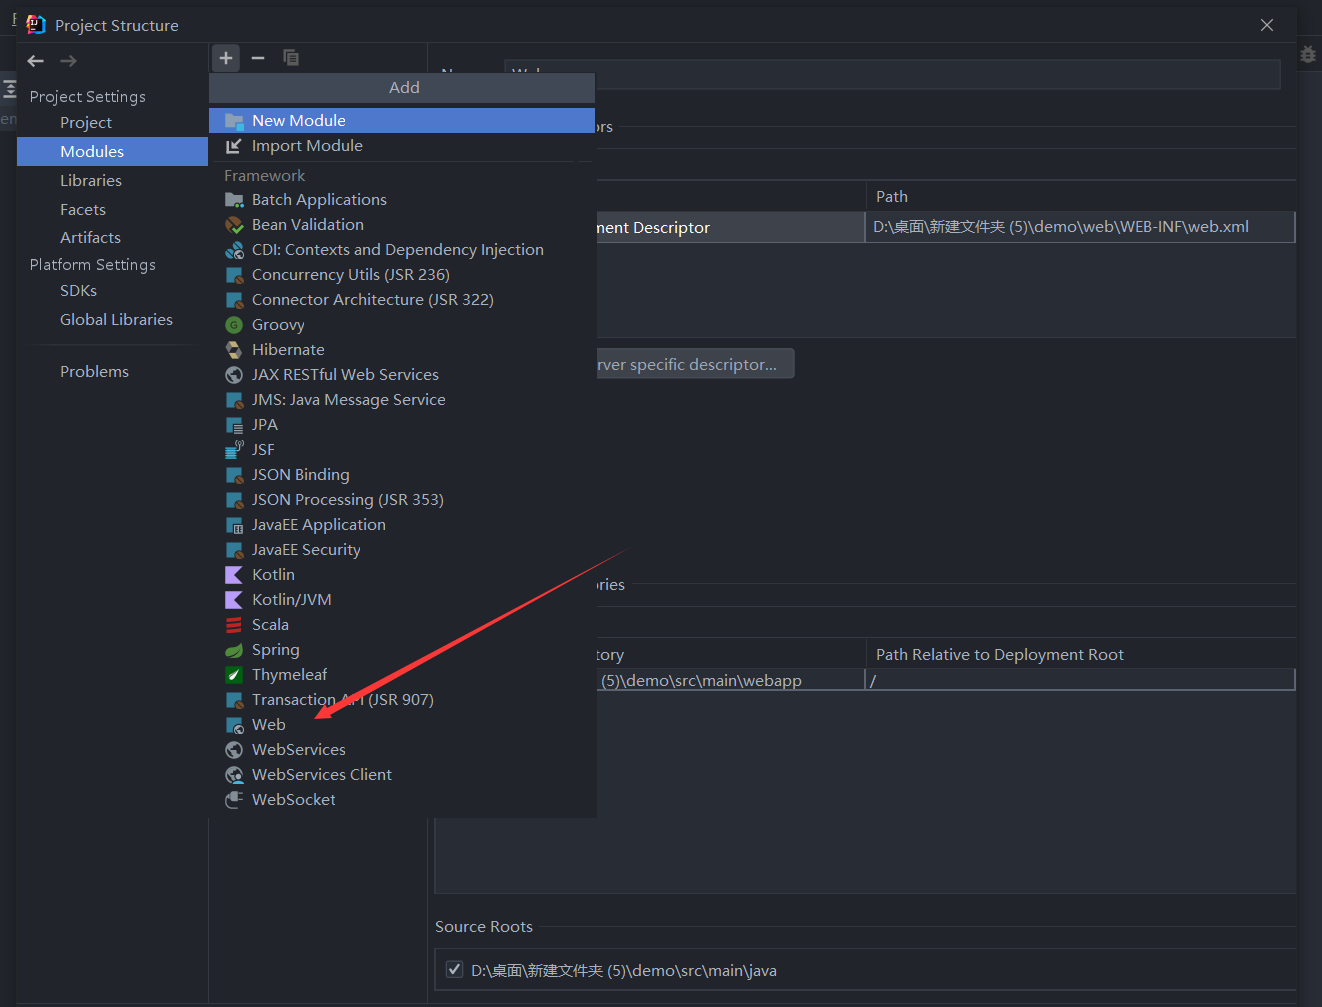Screen dimensions: 1322x1007
Task: Click the src\main\webapp directory cell
Action: click(x=731, y=680)
